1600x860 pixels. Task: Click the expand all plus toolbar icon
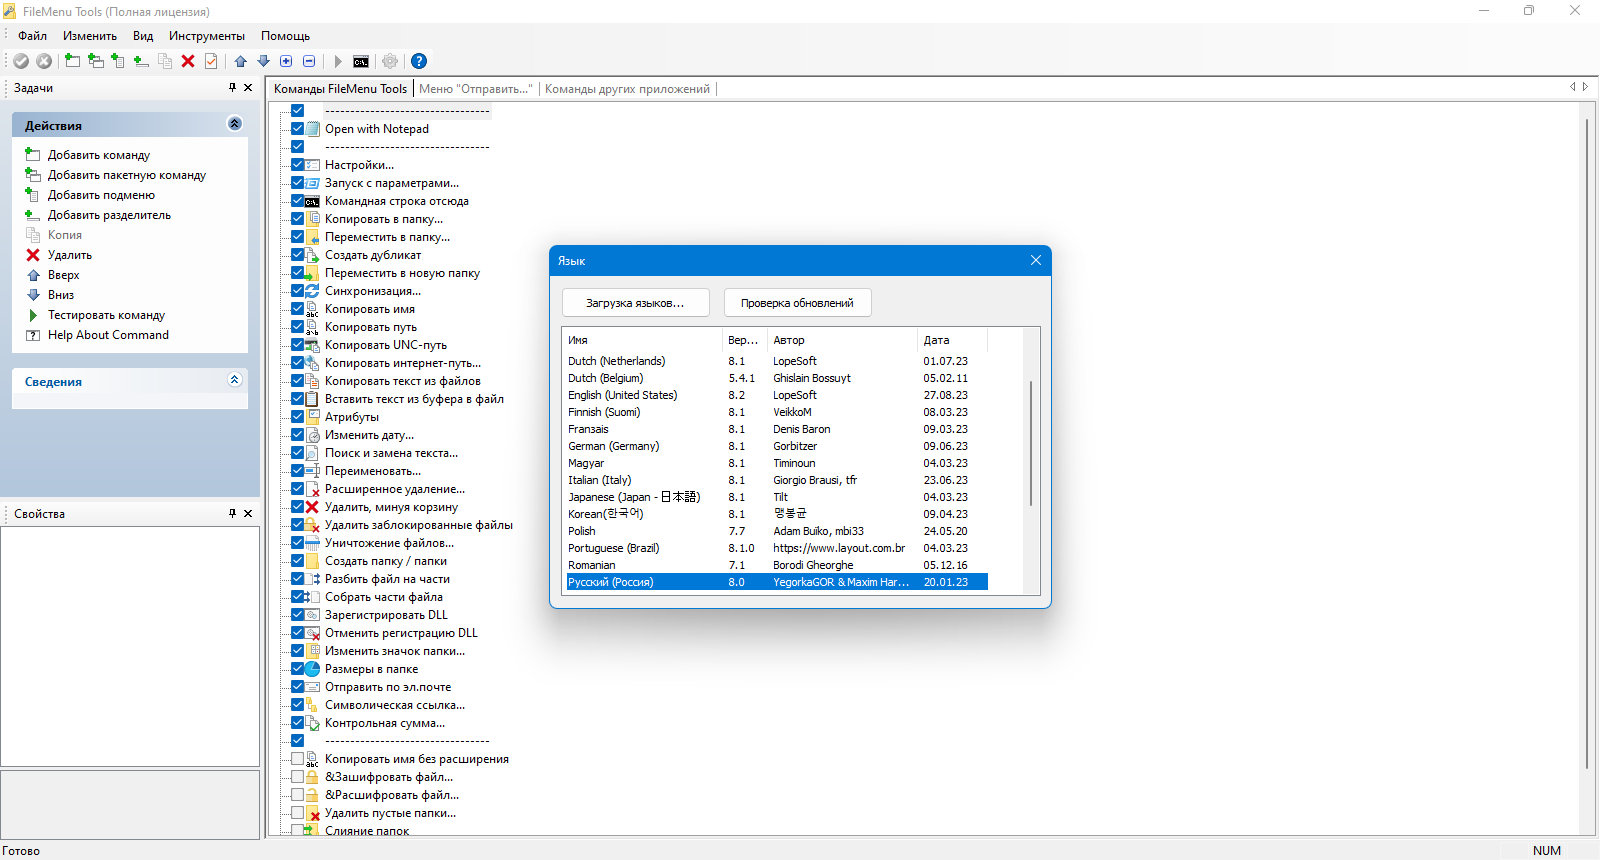286,61
